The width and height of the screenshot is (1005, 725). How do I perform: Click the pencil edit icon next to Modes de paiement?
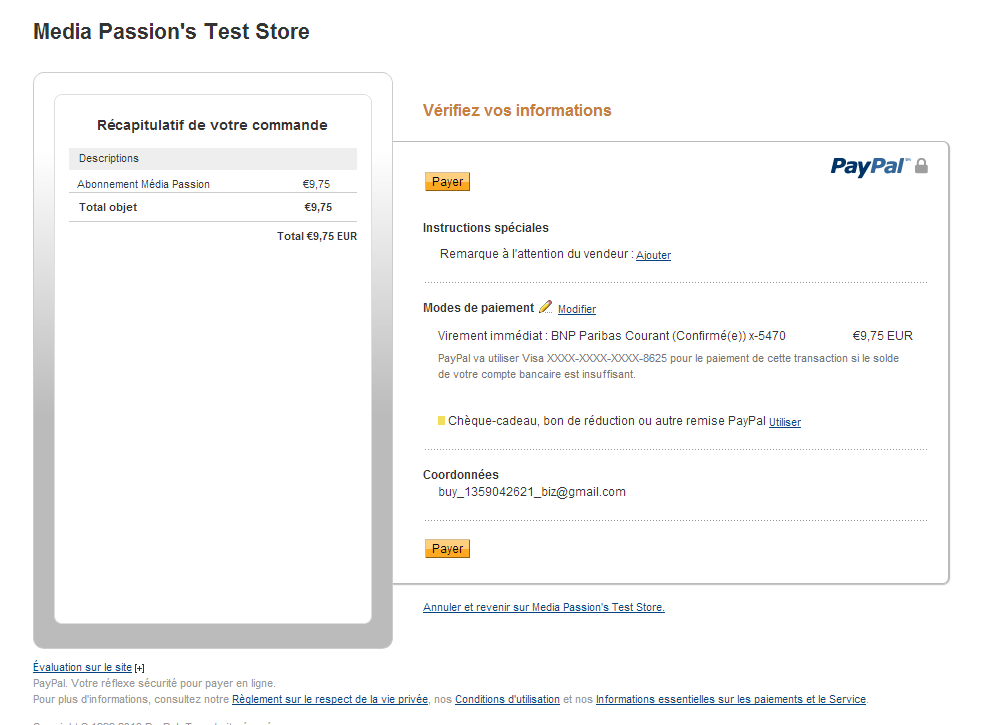tap(545, 307)
